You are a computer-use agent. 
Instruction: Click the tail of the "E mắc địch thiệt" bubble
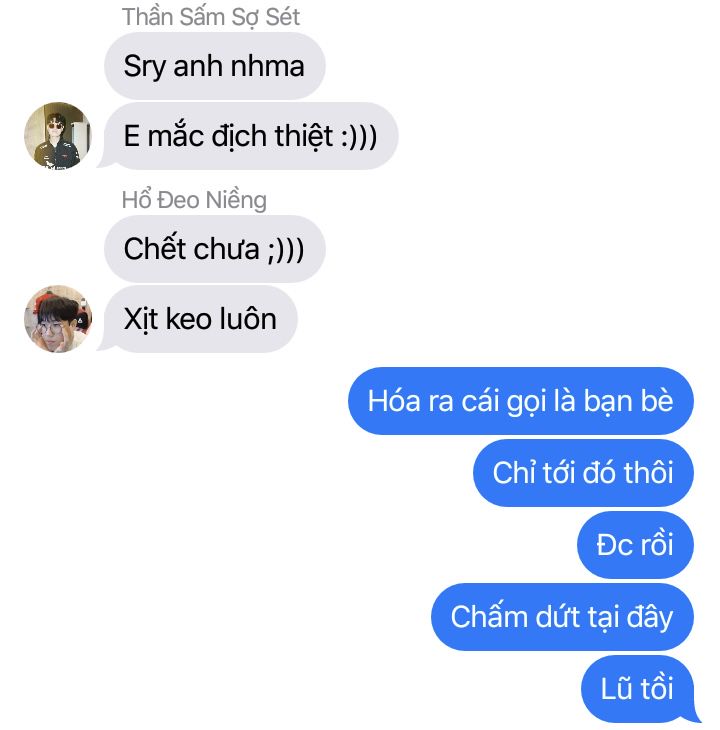(x=105, y=162)
